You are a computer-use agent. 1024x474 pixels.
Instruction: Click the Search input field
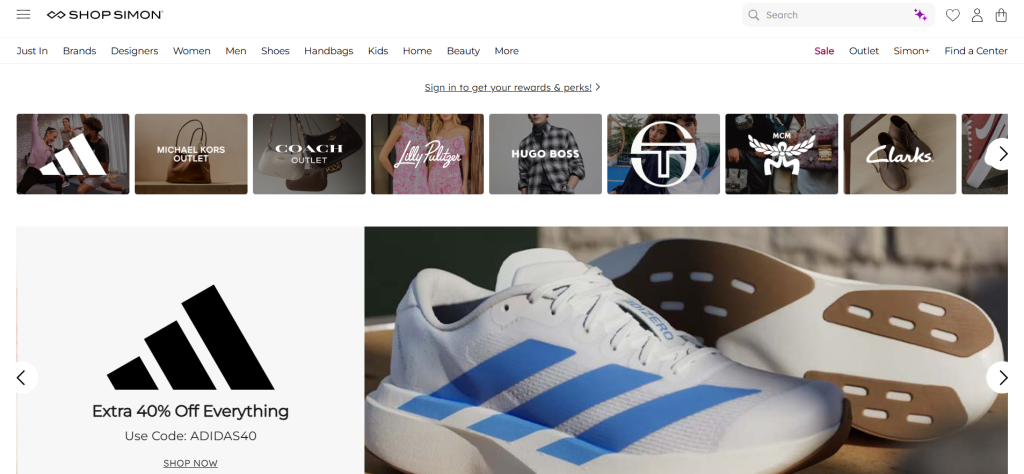tap(835, 15)
